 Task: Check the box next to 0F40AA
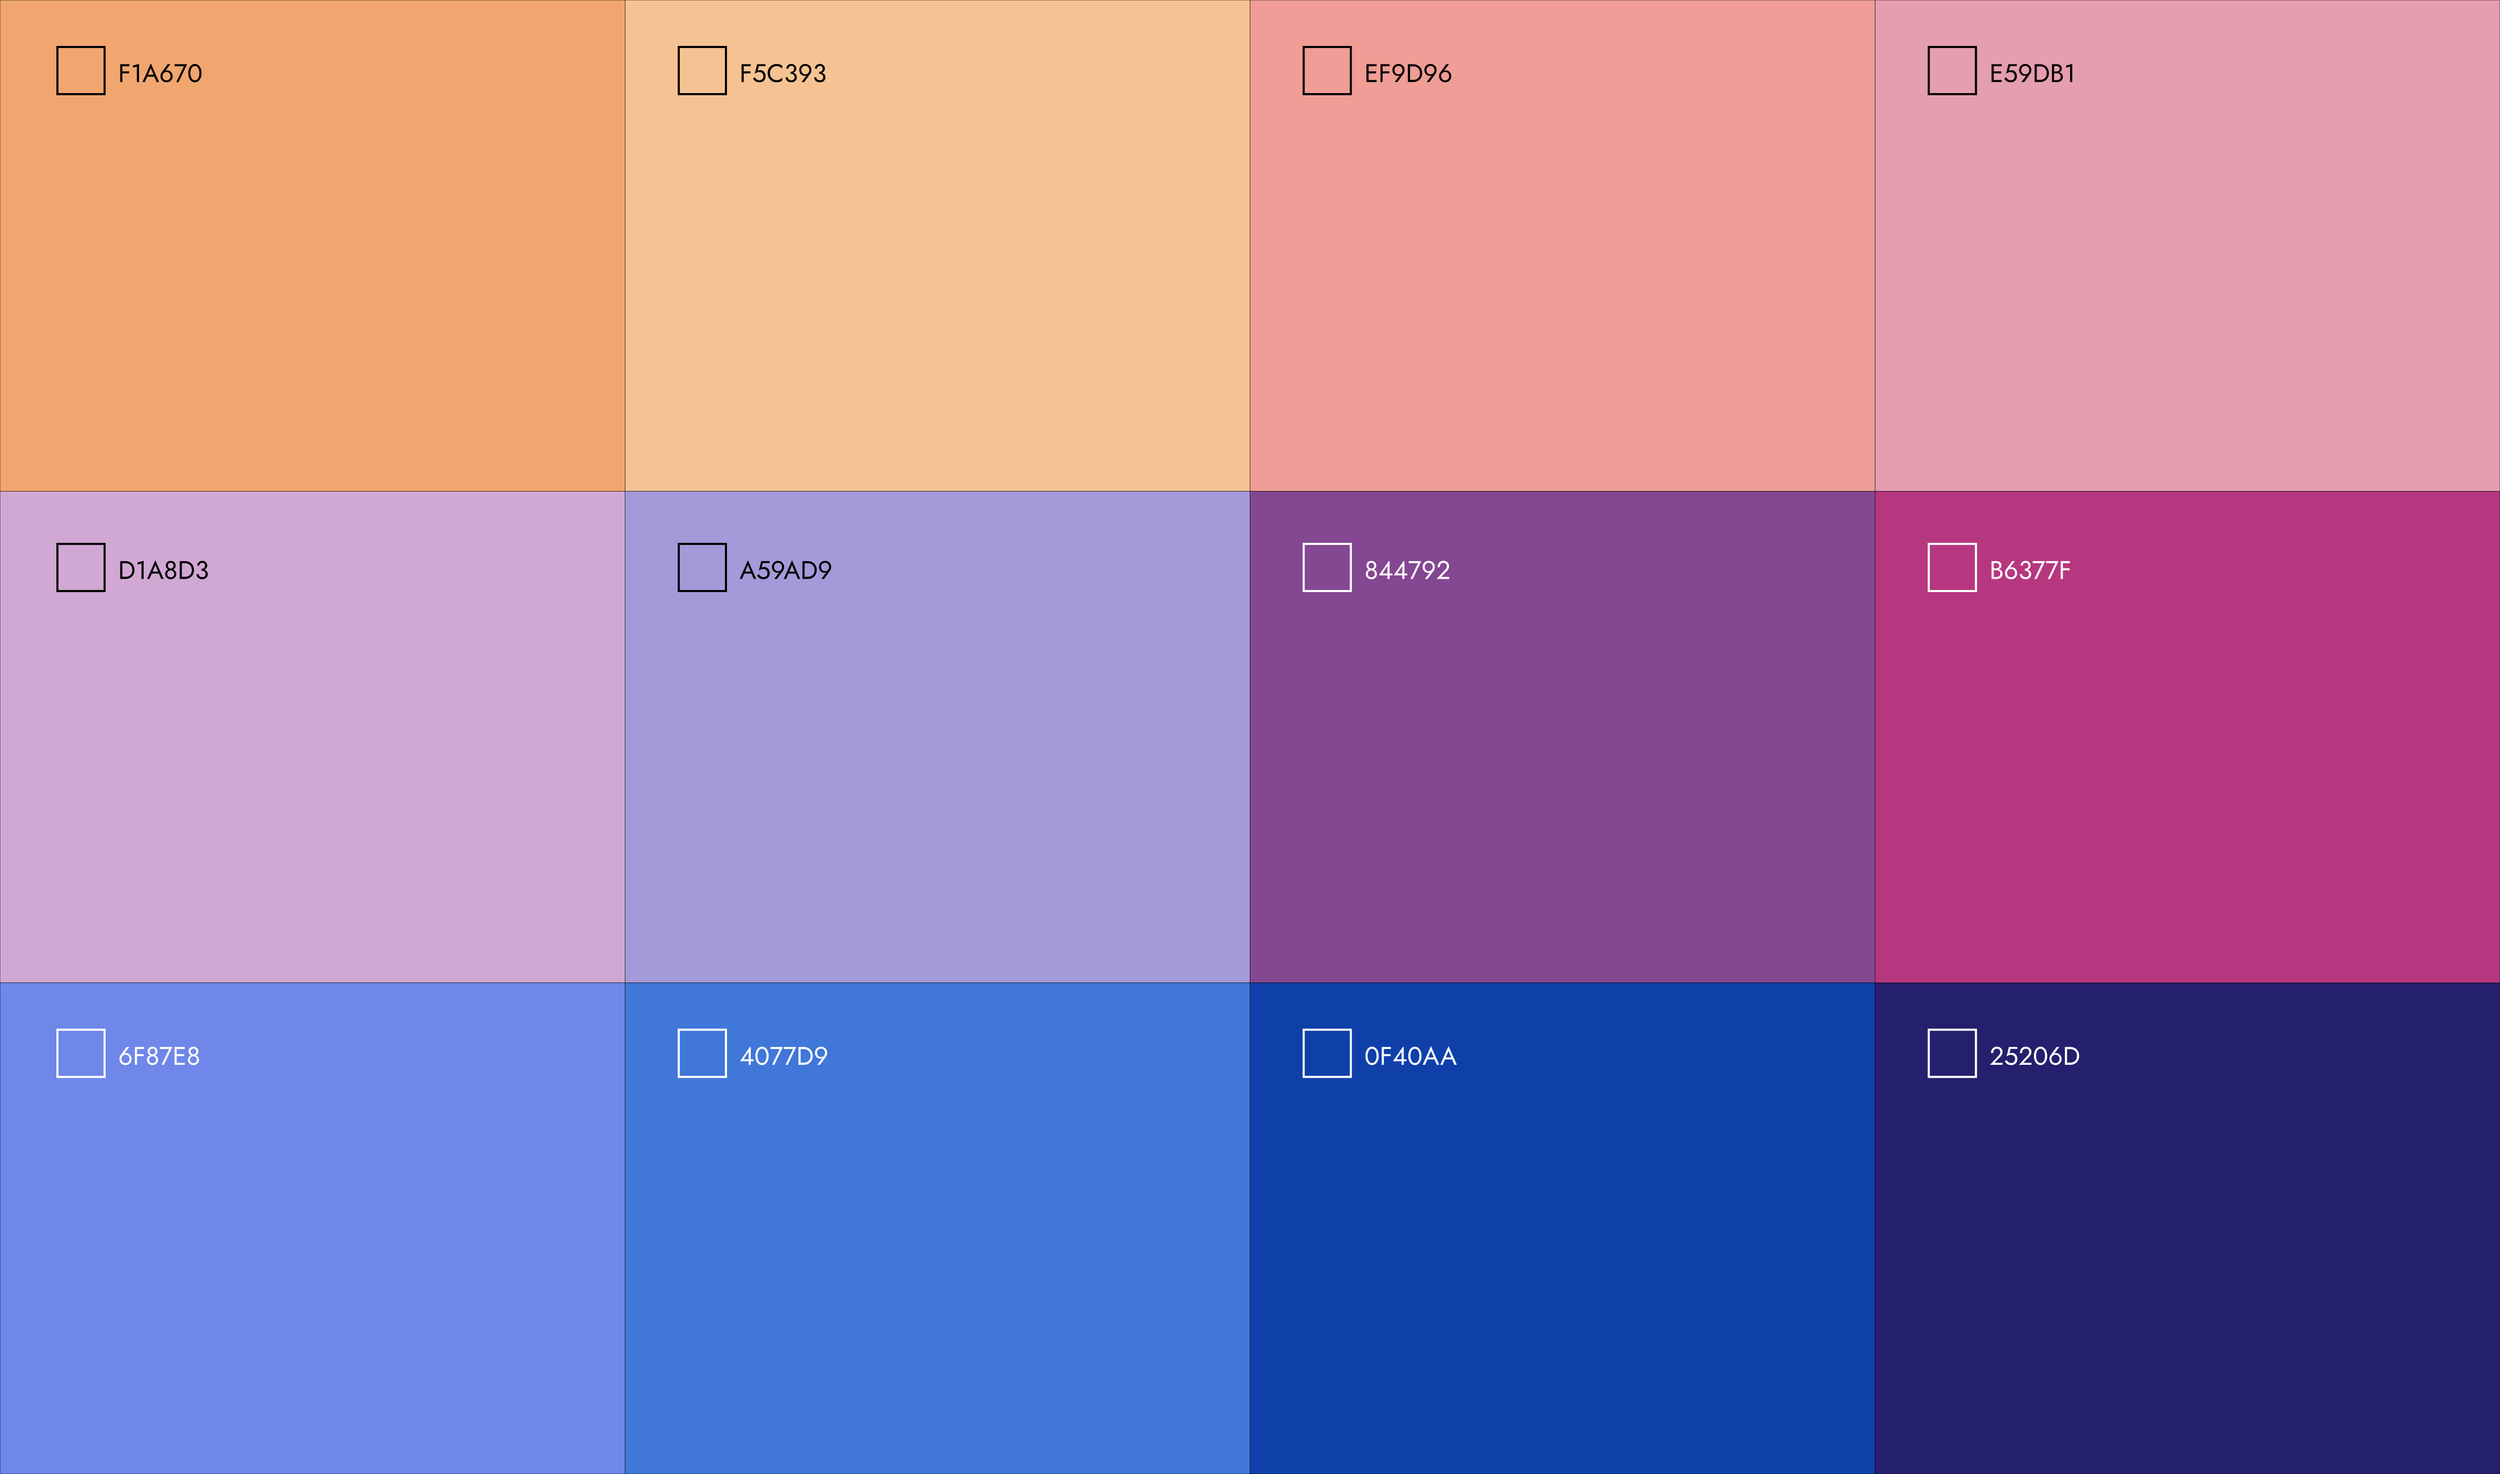coord(1327,1054)
